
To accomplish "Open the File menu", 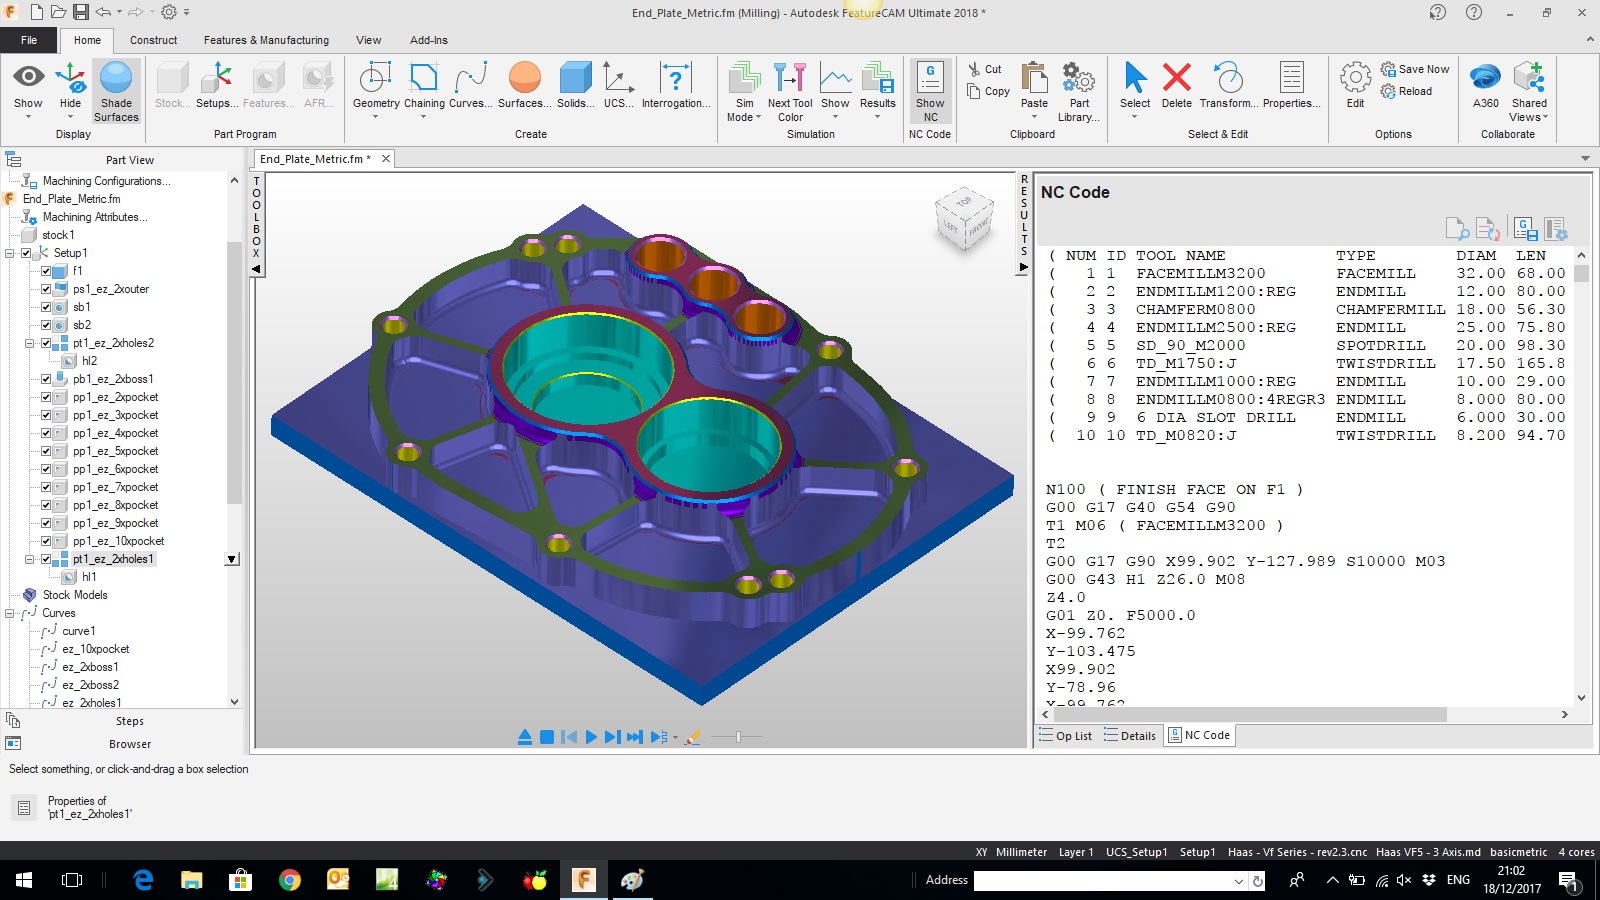I will coord(29,40).
